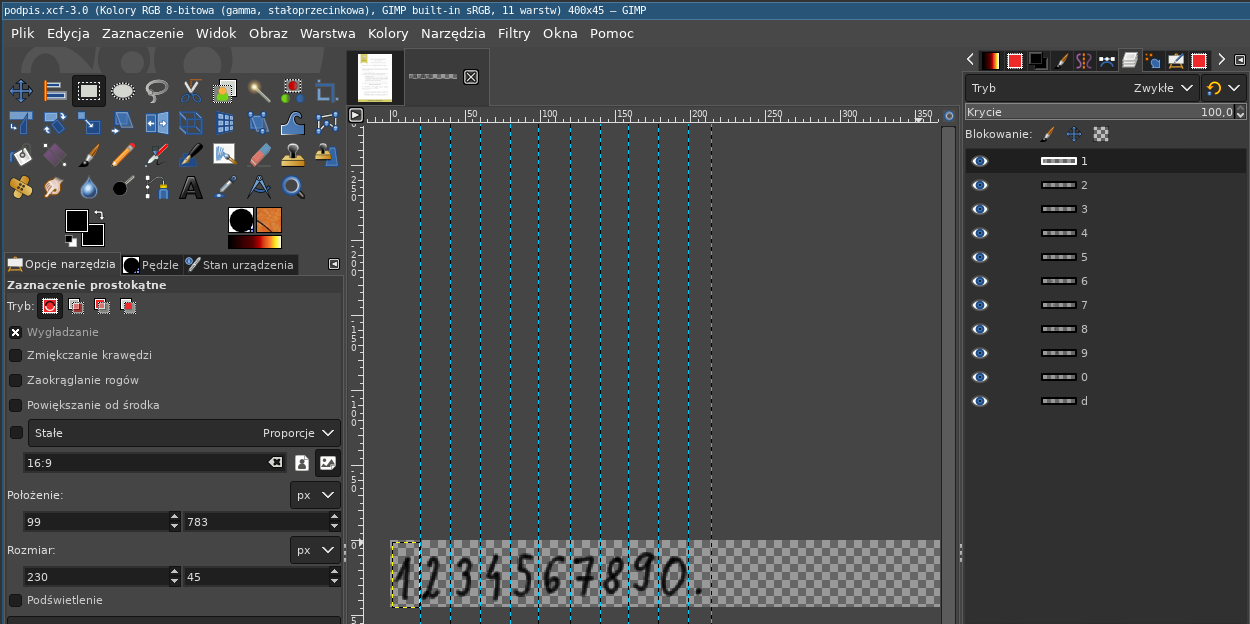
Task: Select the Ellipse Select tool
Action: pos(123,92)
